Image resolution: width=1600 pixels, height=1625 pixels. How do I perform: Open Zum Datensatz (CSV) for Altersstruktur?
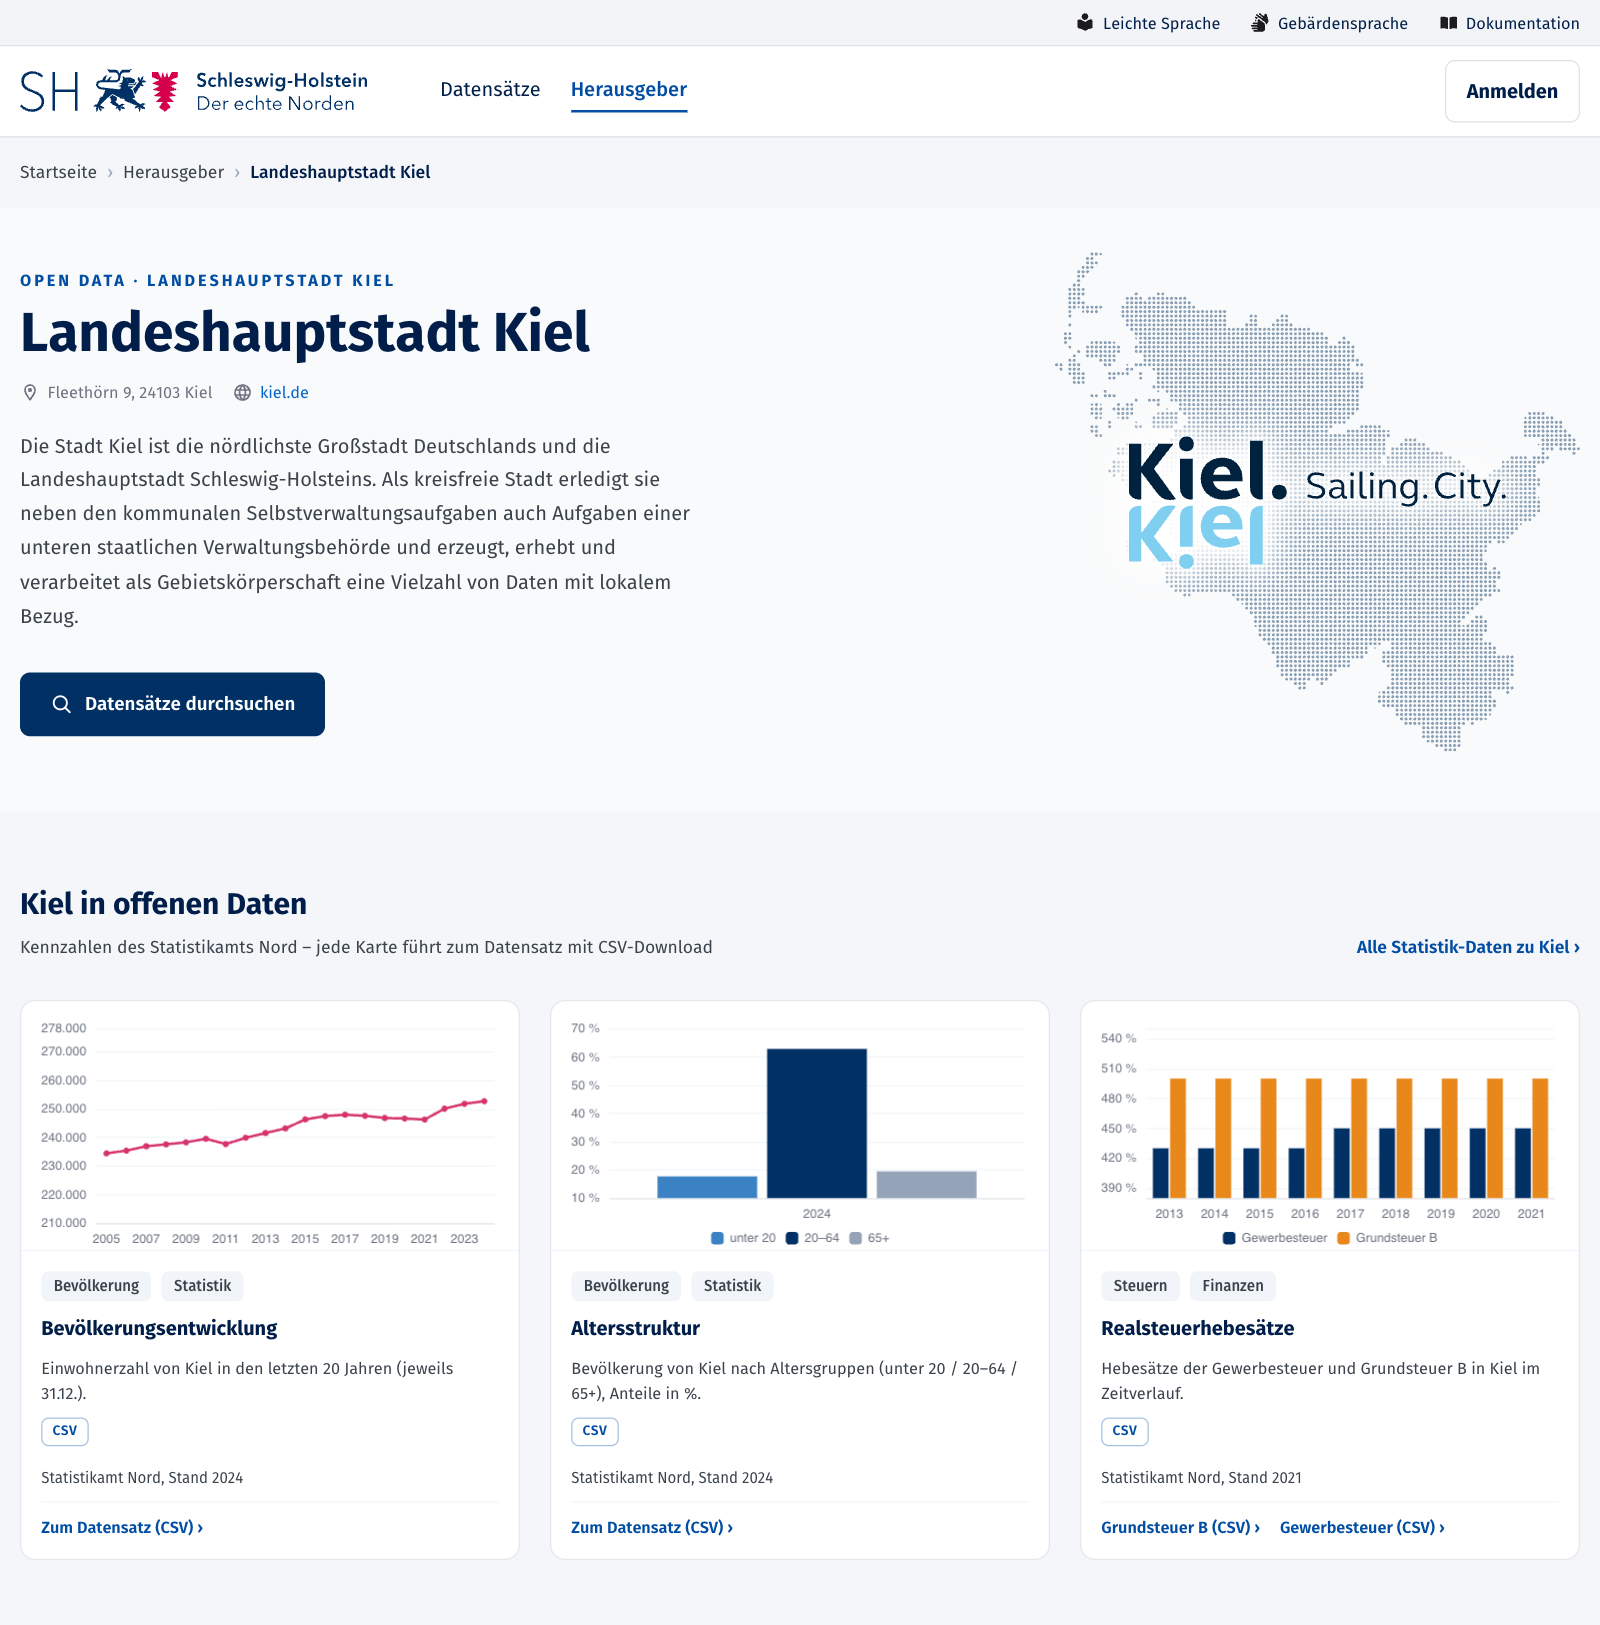(652, 1527)
